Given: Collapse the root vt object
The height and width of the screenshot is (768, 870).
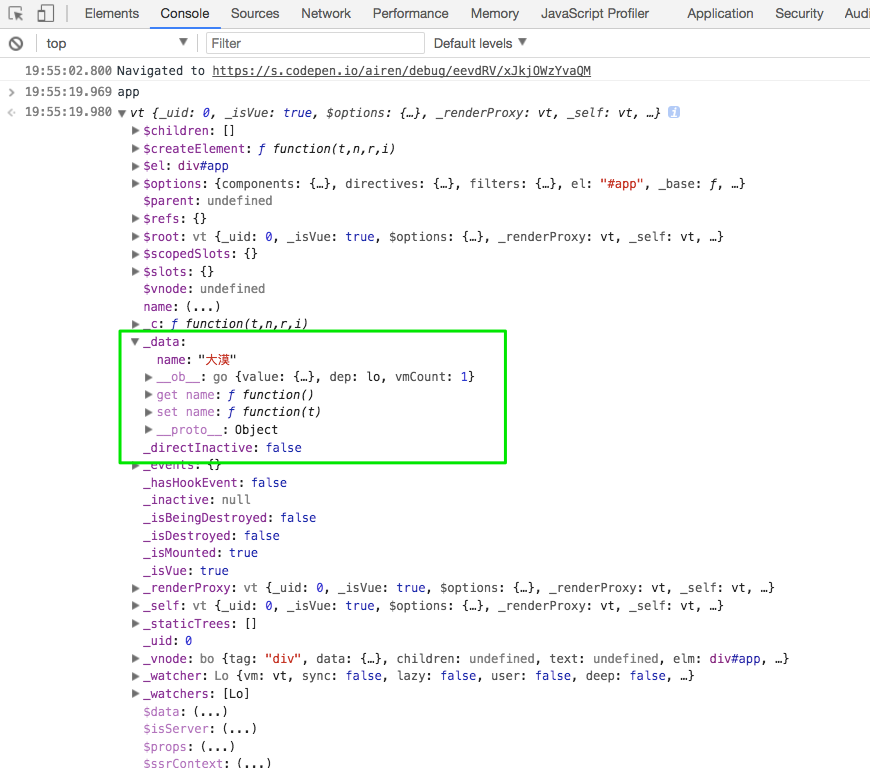Looking at the screenshot, I should (x=122, y=113).
